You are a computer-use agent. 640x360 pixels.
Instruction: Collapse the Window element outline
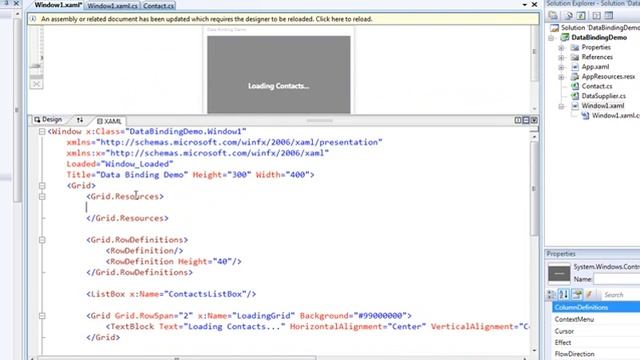(42, 131)
